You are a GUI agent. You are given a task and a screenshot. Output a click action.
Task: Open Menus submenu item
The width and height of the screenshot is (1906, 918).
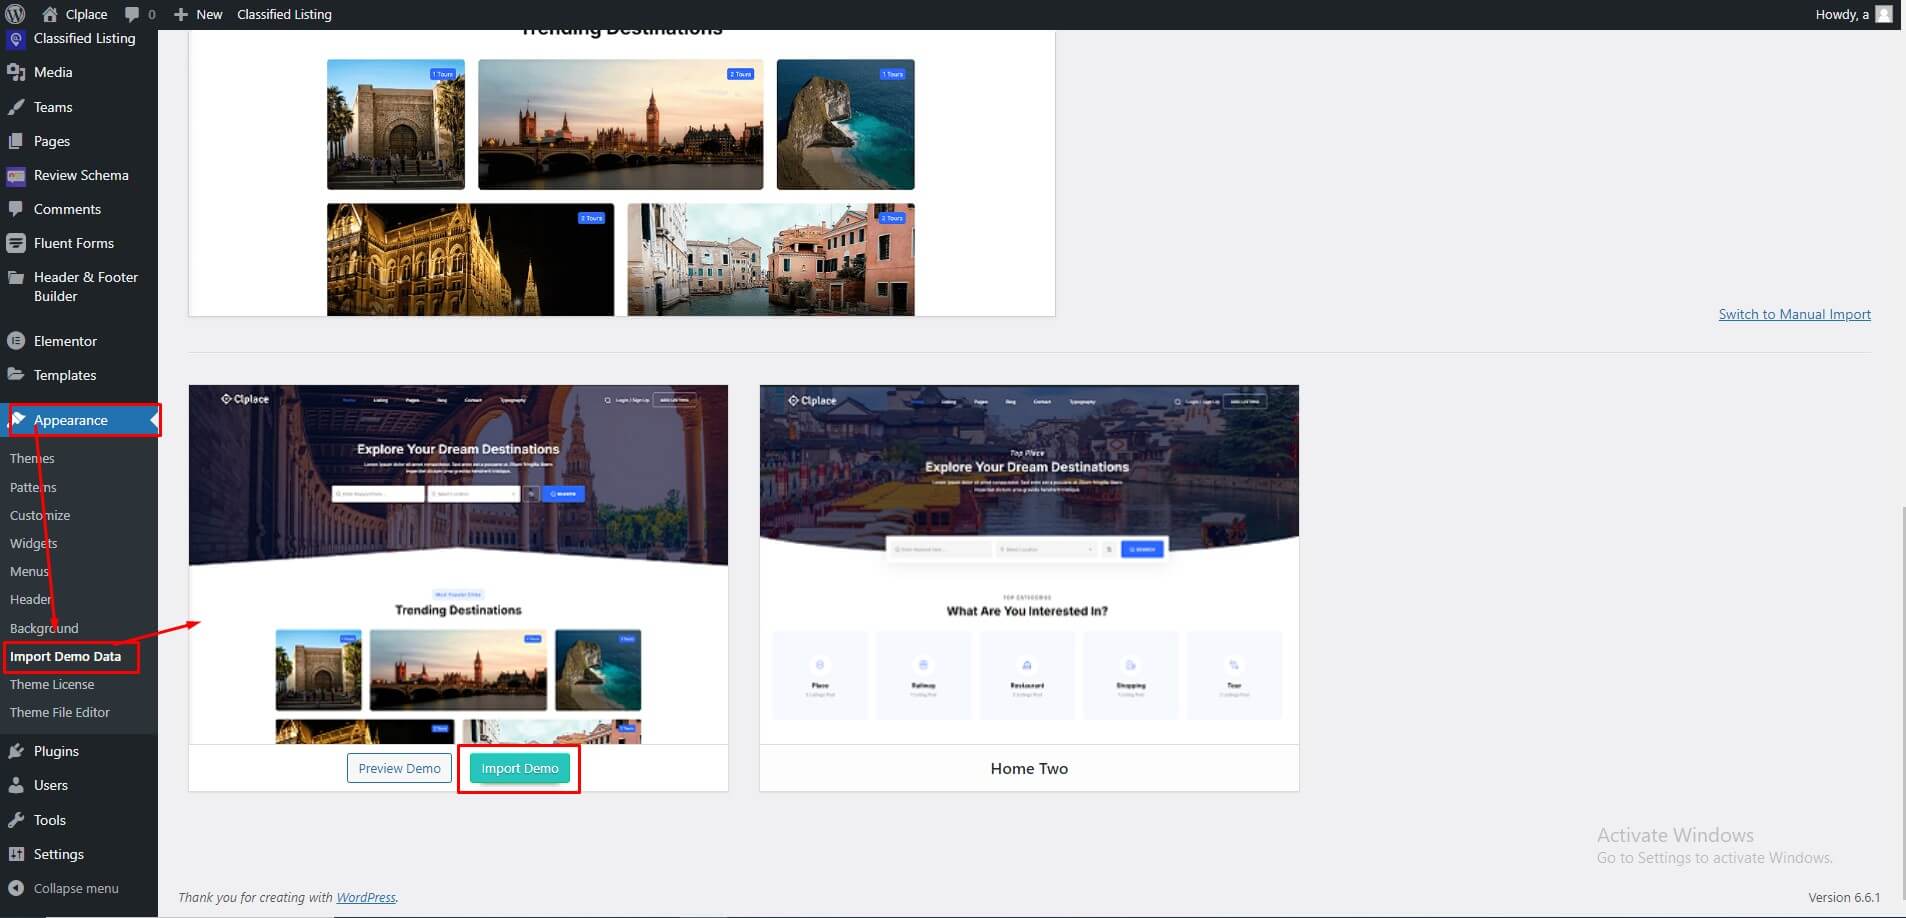pos(29,571)
